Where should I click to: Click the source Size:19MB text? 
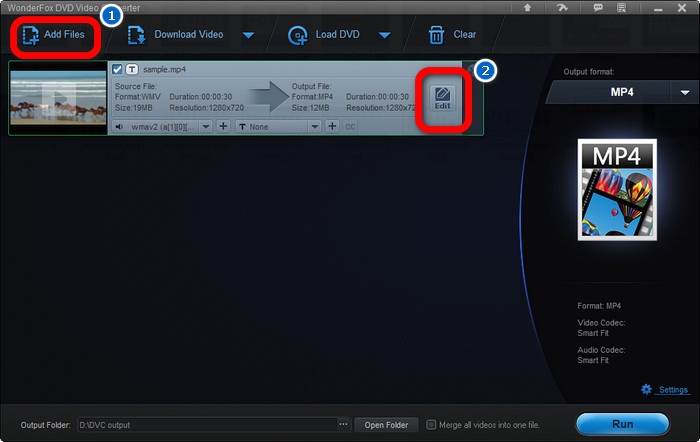point(133,108)
